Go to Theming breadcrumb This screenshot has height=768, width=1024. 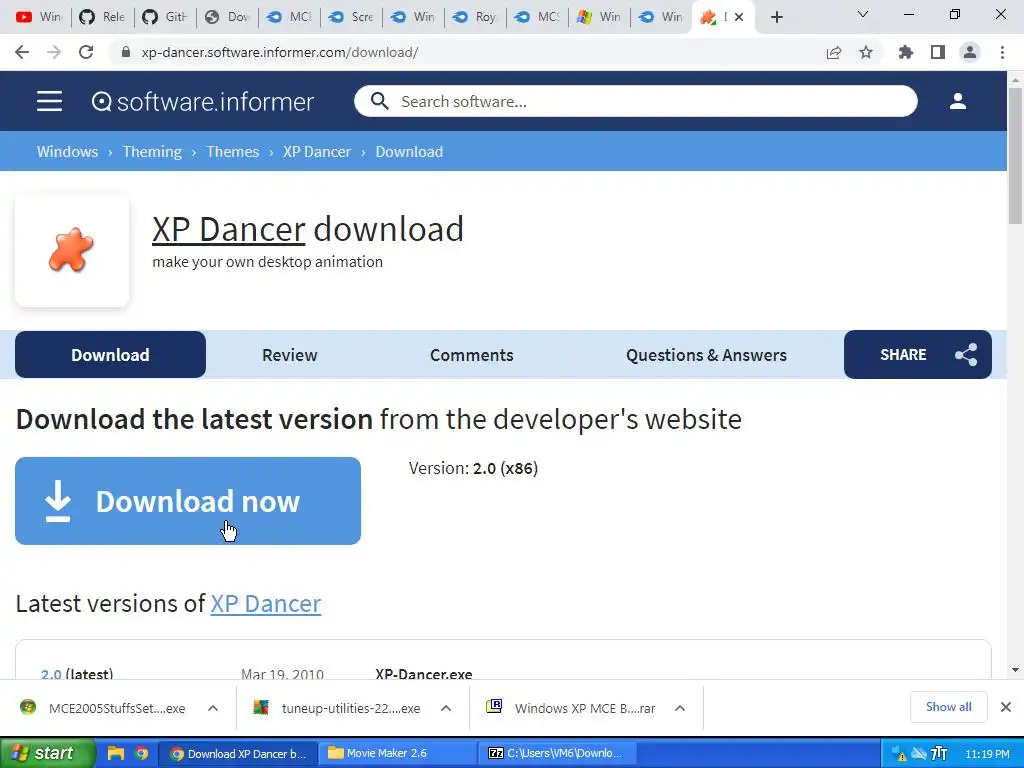(x=152, y=152)
